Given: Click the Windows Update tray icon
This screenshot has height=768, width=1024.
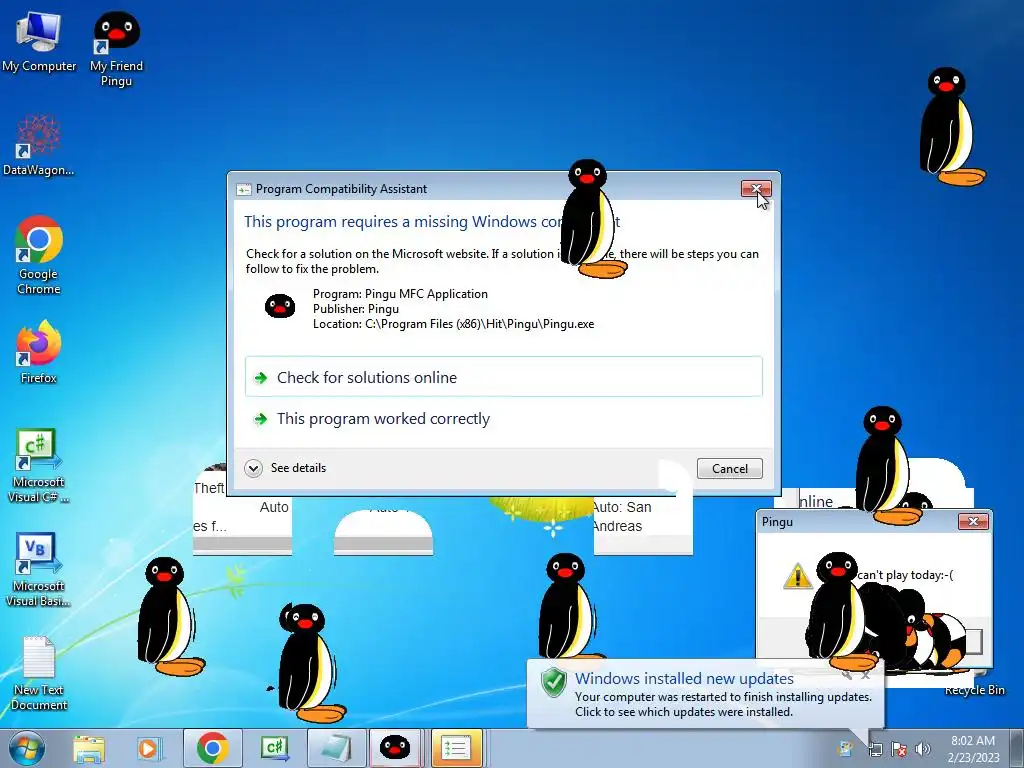Looking at the screenshot, I should tap(845, 750).
